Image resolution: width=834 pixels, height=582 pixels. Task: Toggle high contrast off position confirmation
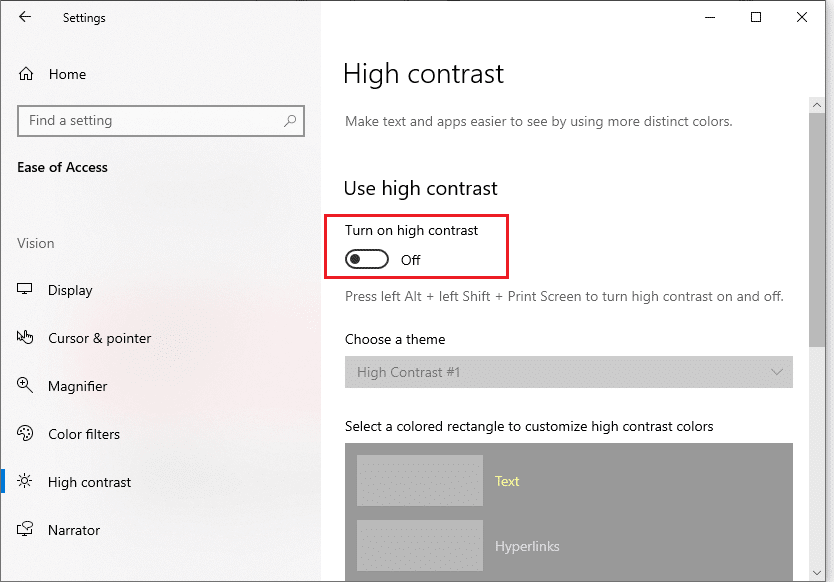[x=366, y=258]
